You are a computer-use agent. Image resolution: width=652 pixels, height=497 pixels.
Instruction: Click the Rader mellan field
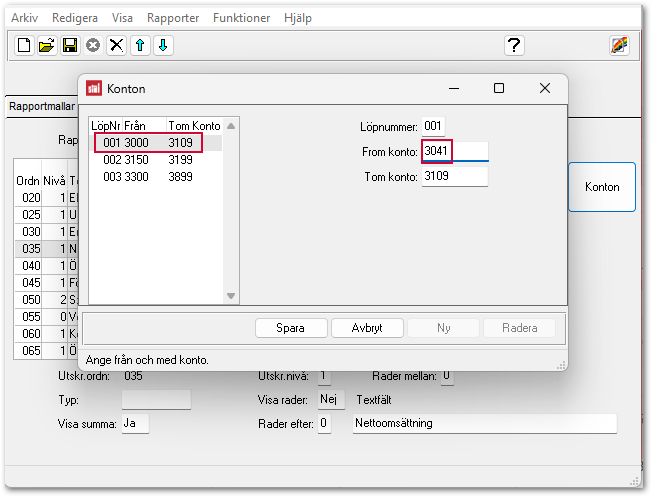447,376
